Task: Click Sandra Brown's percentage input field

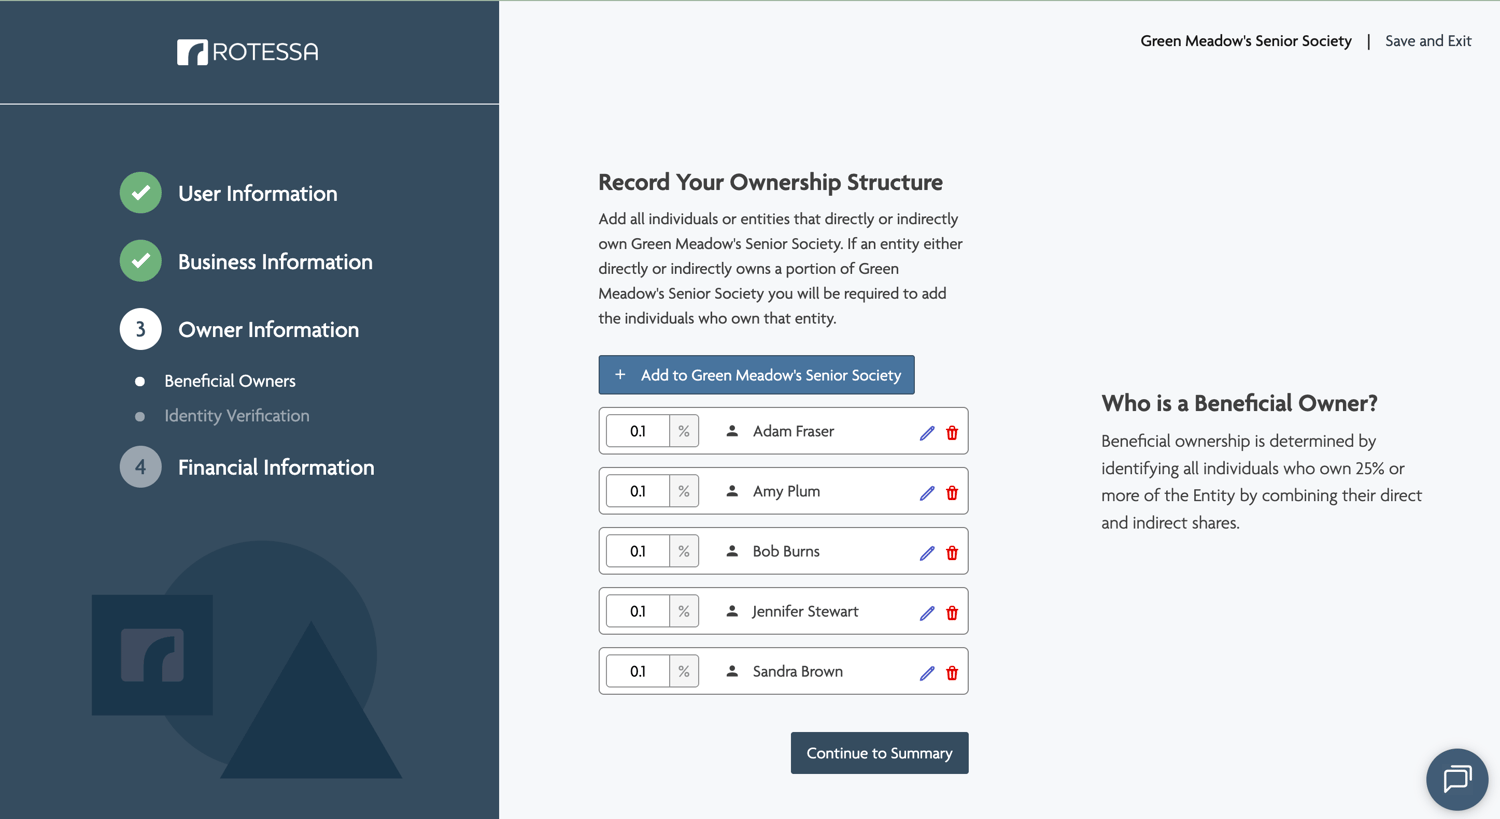Action: [x=638, y=671]
